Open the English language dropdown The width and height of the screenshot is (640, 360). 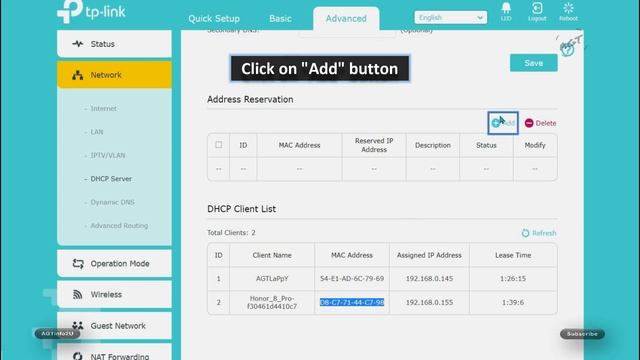[x=451, y=18]
